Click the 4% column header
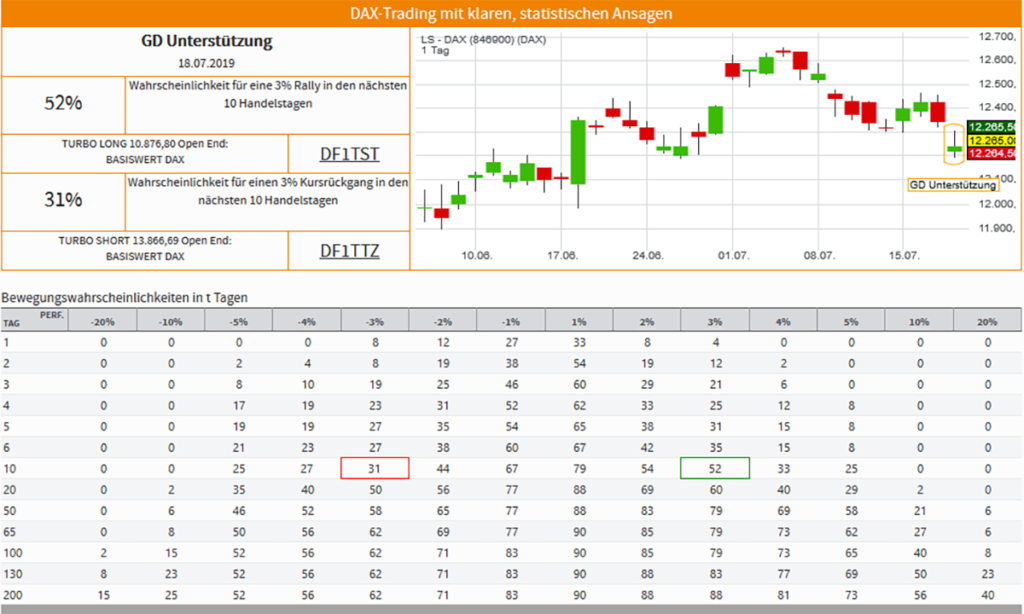This screenshot has height=614, width=1024. click(x=783, y=321)
